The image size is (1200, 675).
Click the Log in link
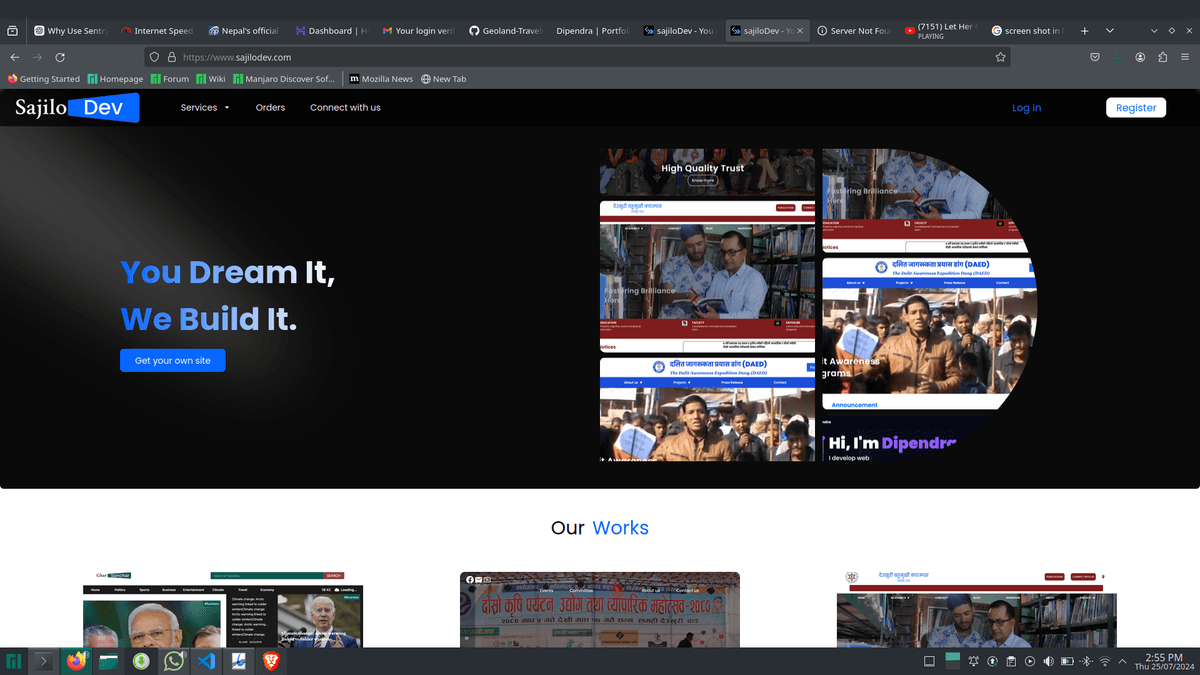[x=1026, y=108]
